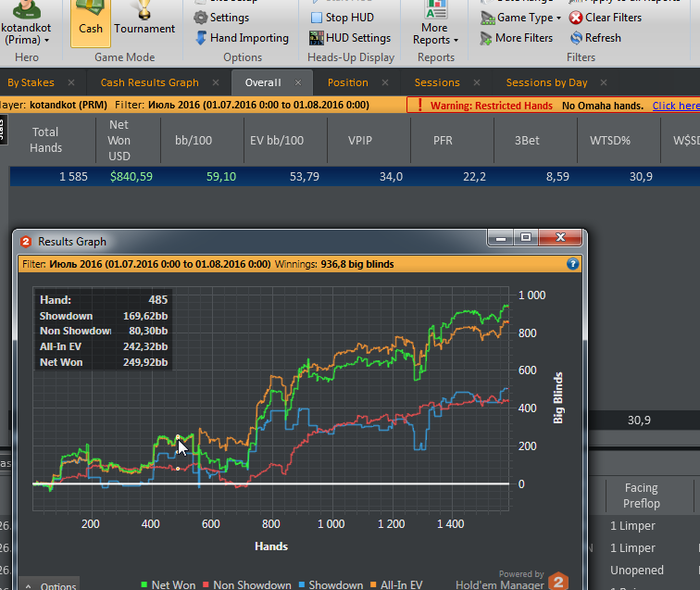Toggle Showdown legend series

pos(331,585)
